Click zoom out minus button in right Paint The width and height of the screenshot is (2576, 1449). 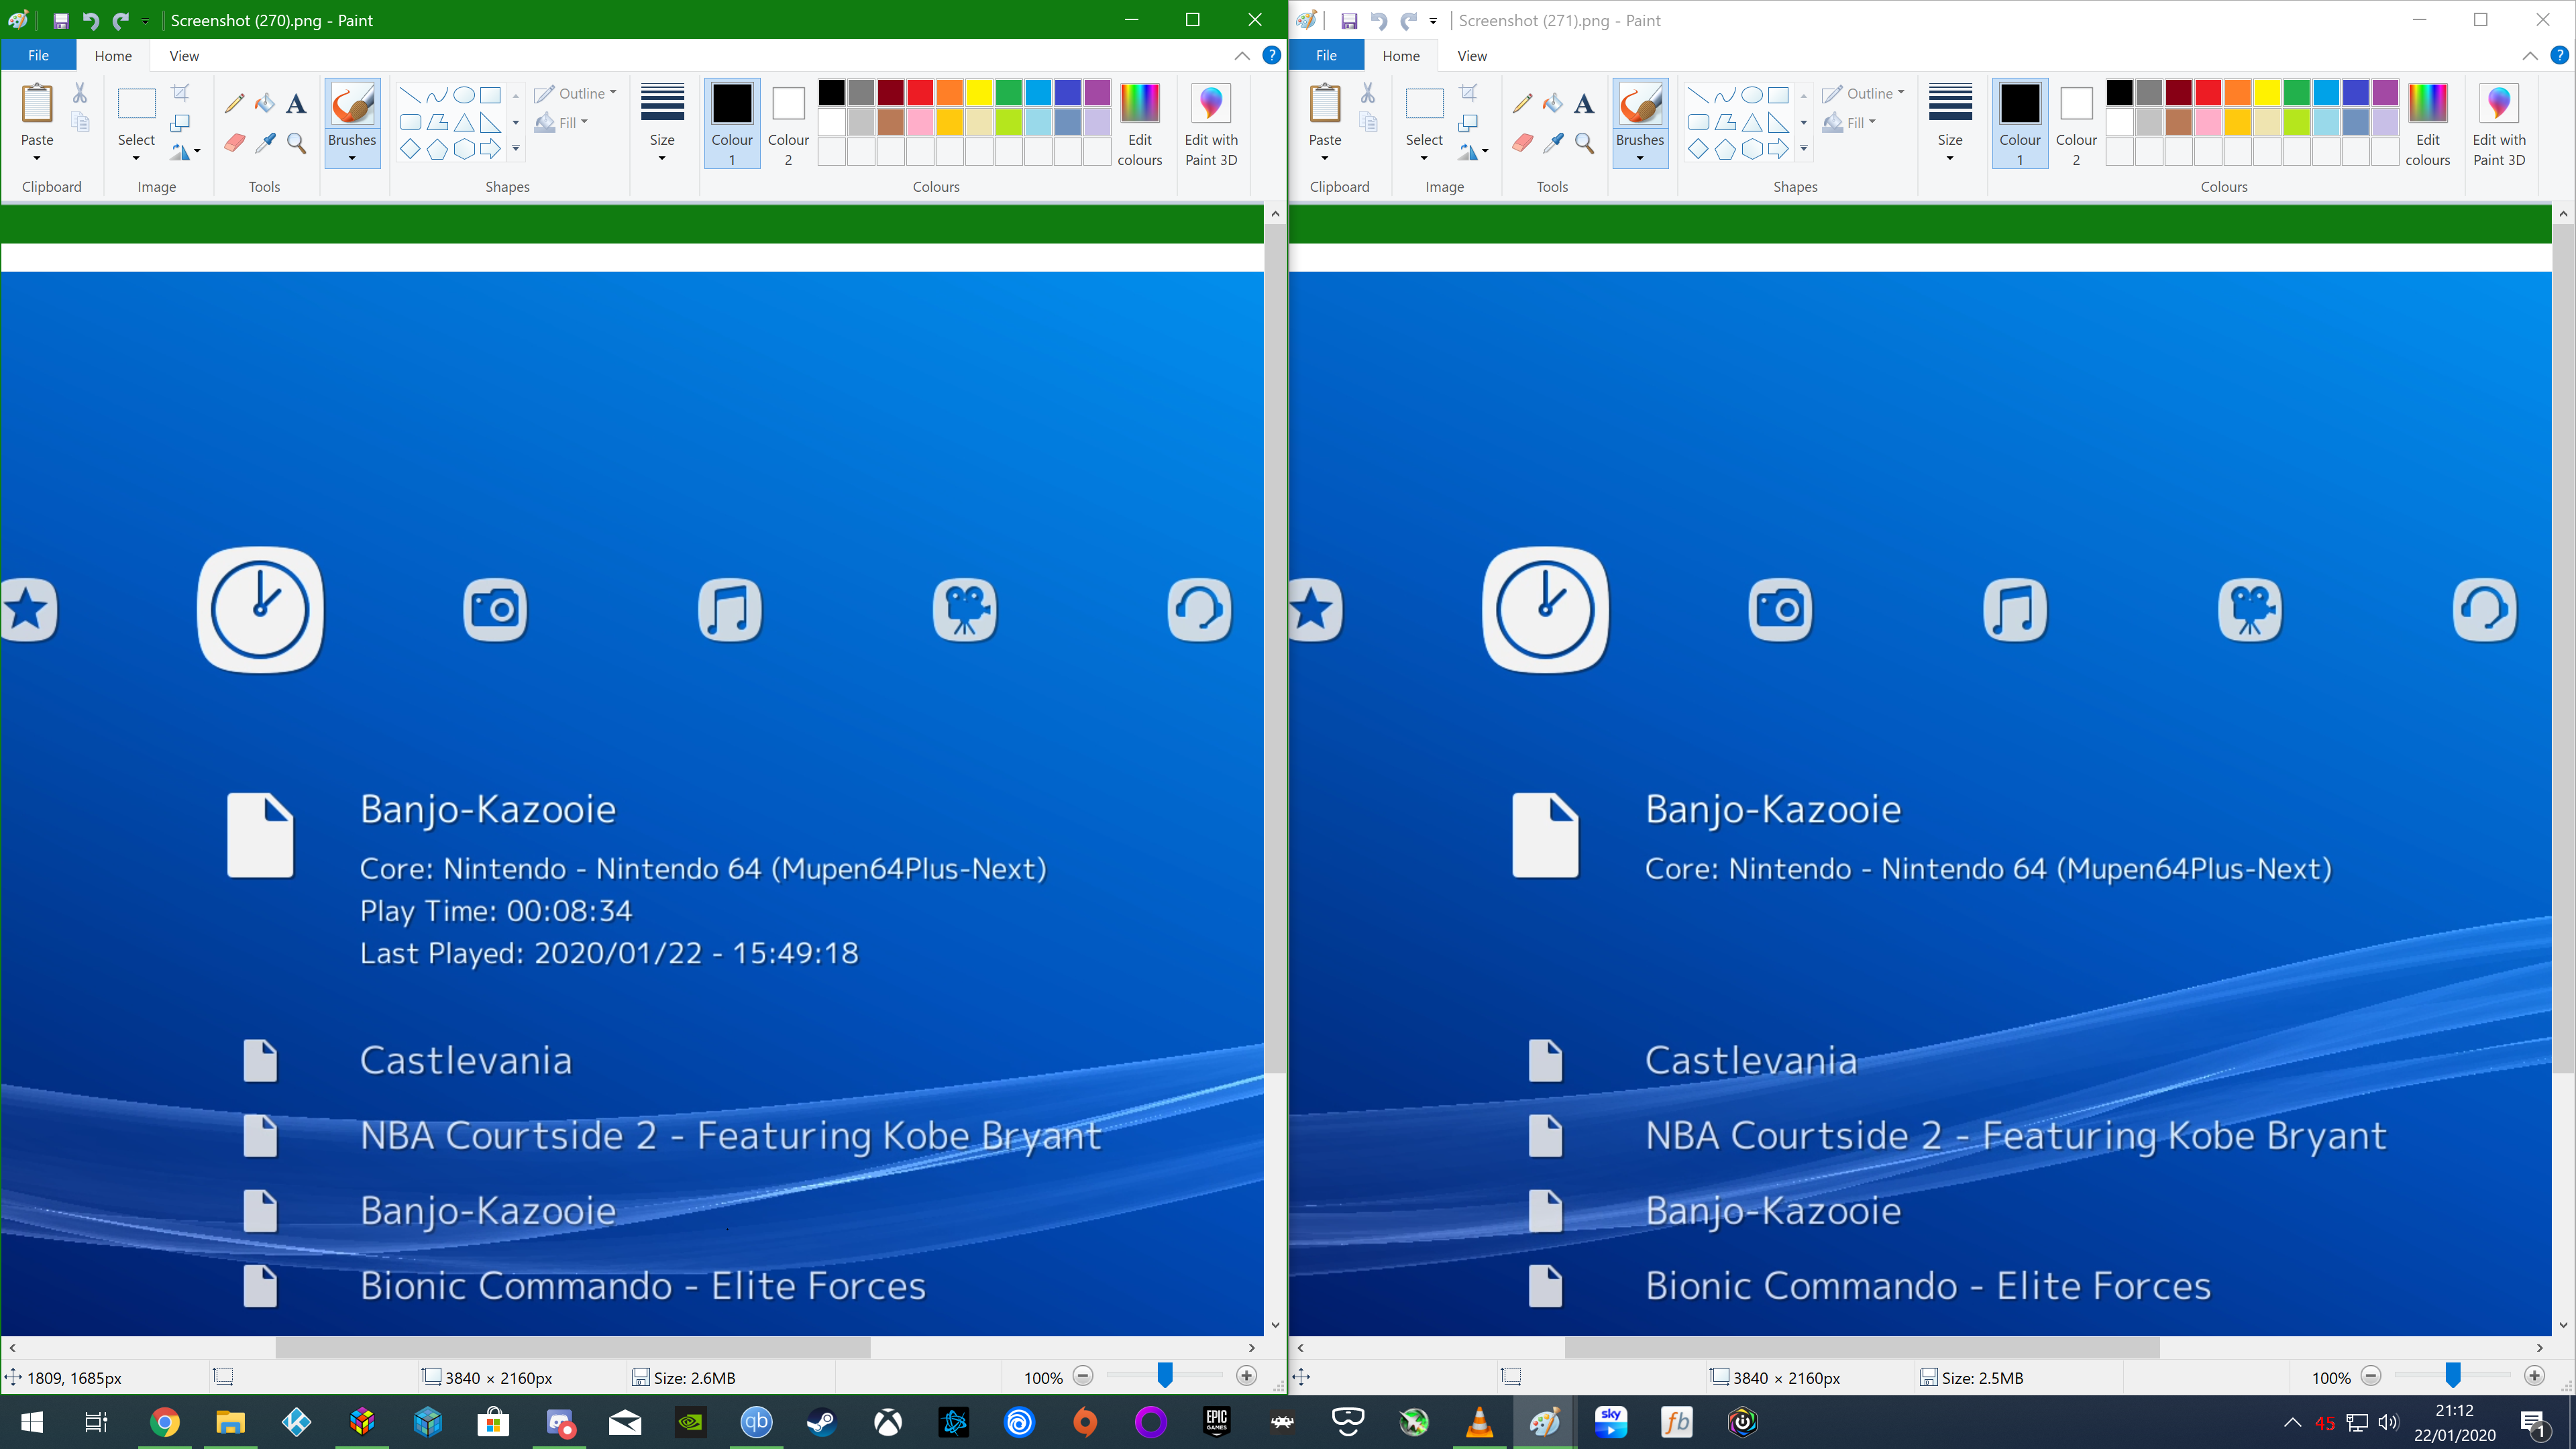coord(2371,1377)
